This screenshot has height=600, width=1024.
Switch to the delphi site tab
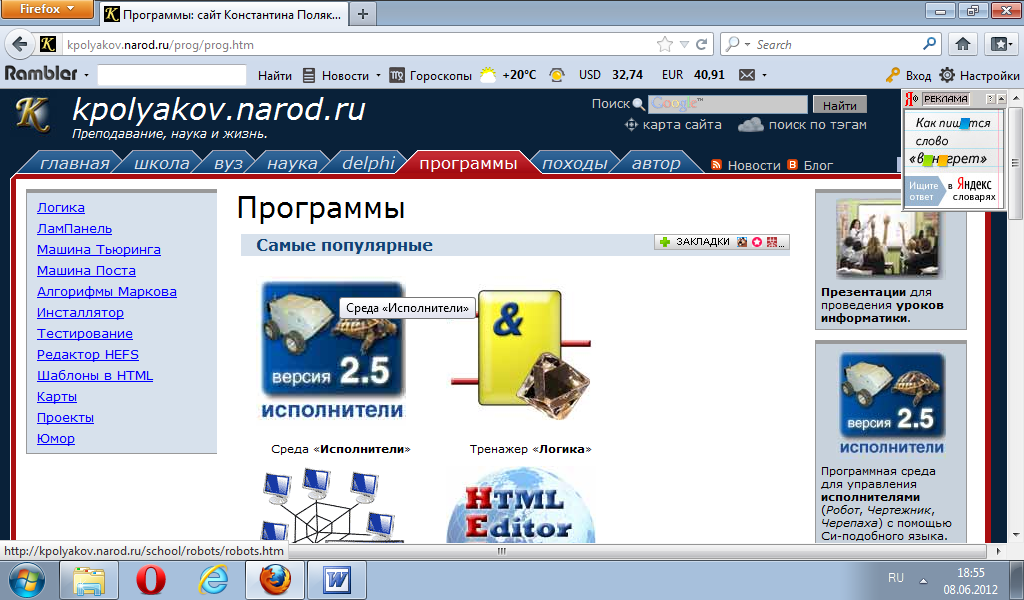(368, 163)
